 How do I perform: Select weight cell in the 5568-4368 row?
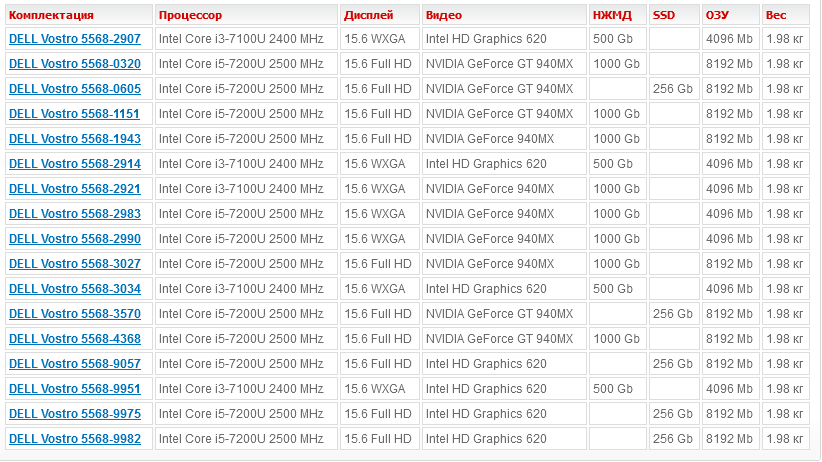coord(786,339)
